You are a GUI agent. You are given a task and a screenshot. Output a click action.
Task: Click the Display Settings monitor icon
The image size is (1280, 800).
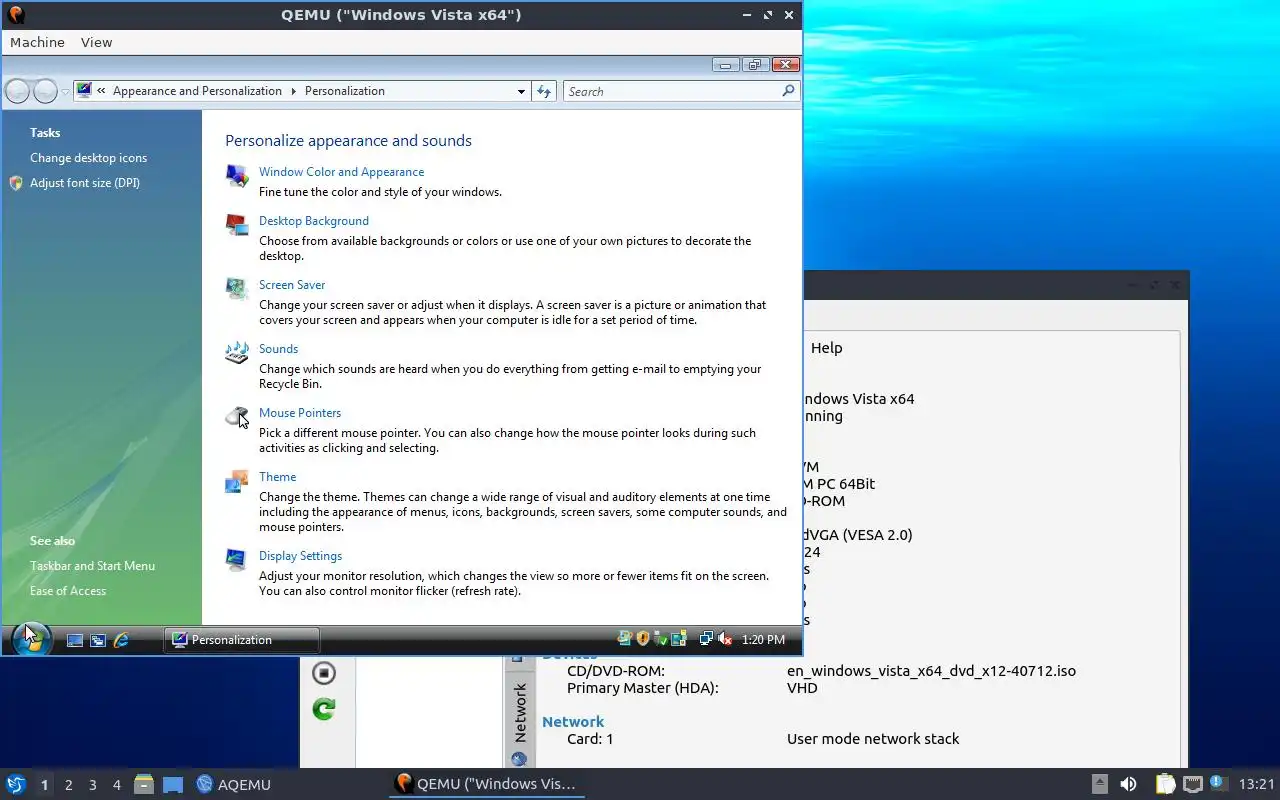pos(237,560)
